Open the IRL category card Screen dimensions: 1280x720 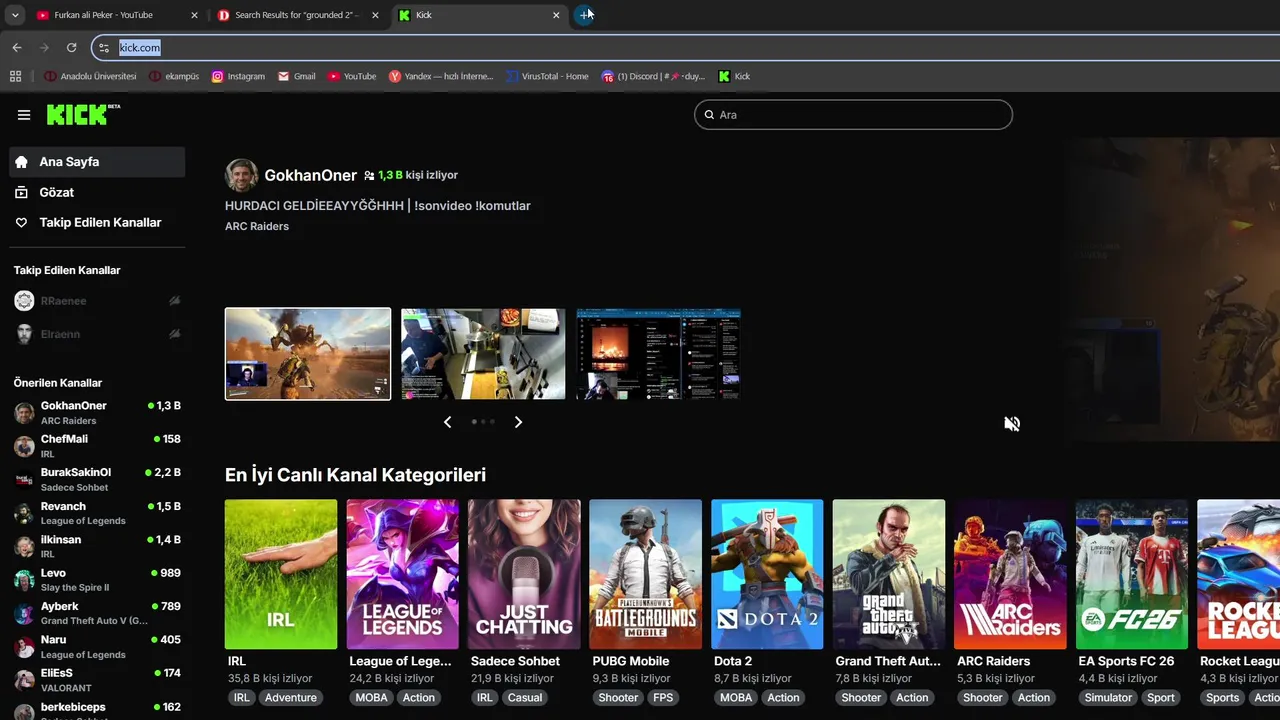pyautogui.click(x=281, y=574)
